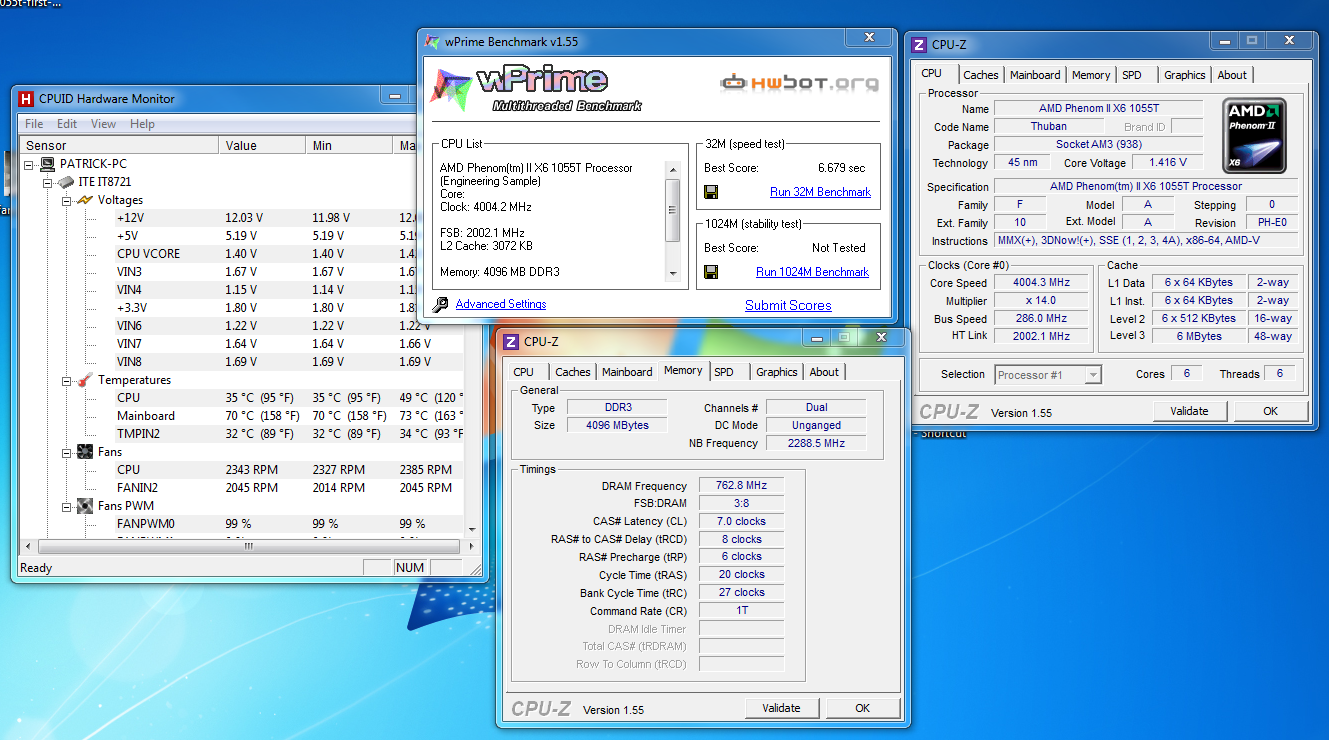Click the Voltages lightning icon

click(85, 200)
